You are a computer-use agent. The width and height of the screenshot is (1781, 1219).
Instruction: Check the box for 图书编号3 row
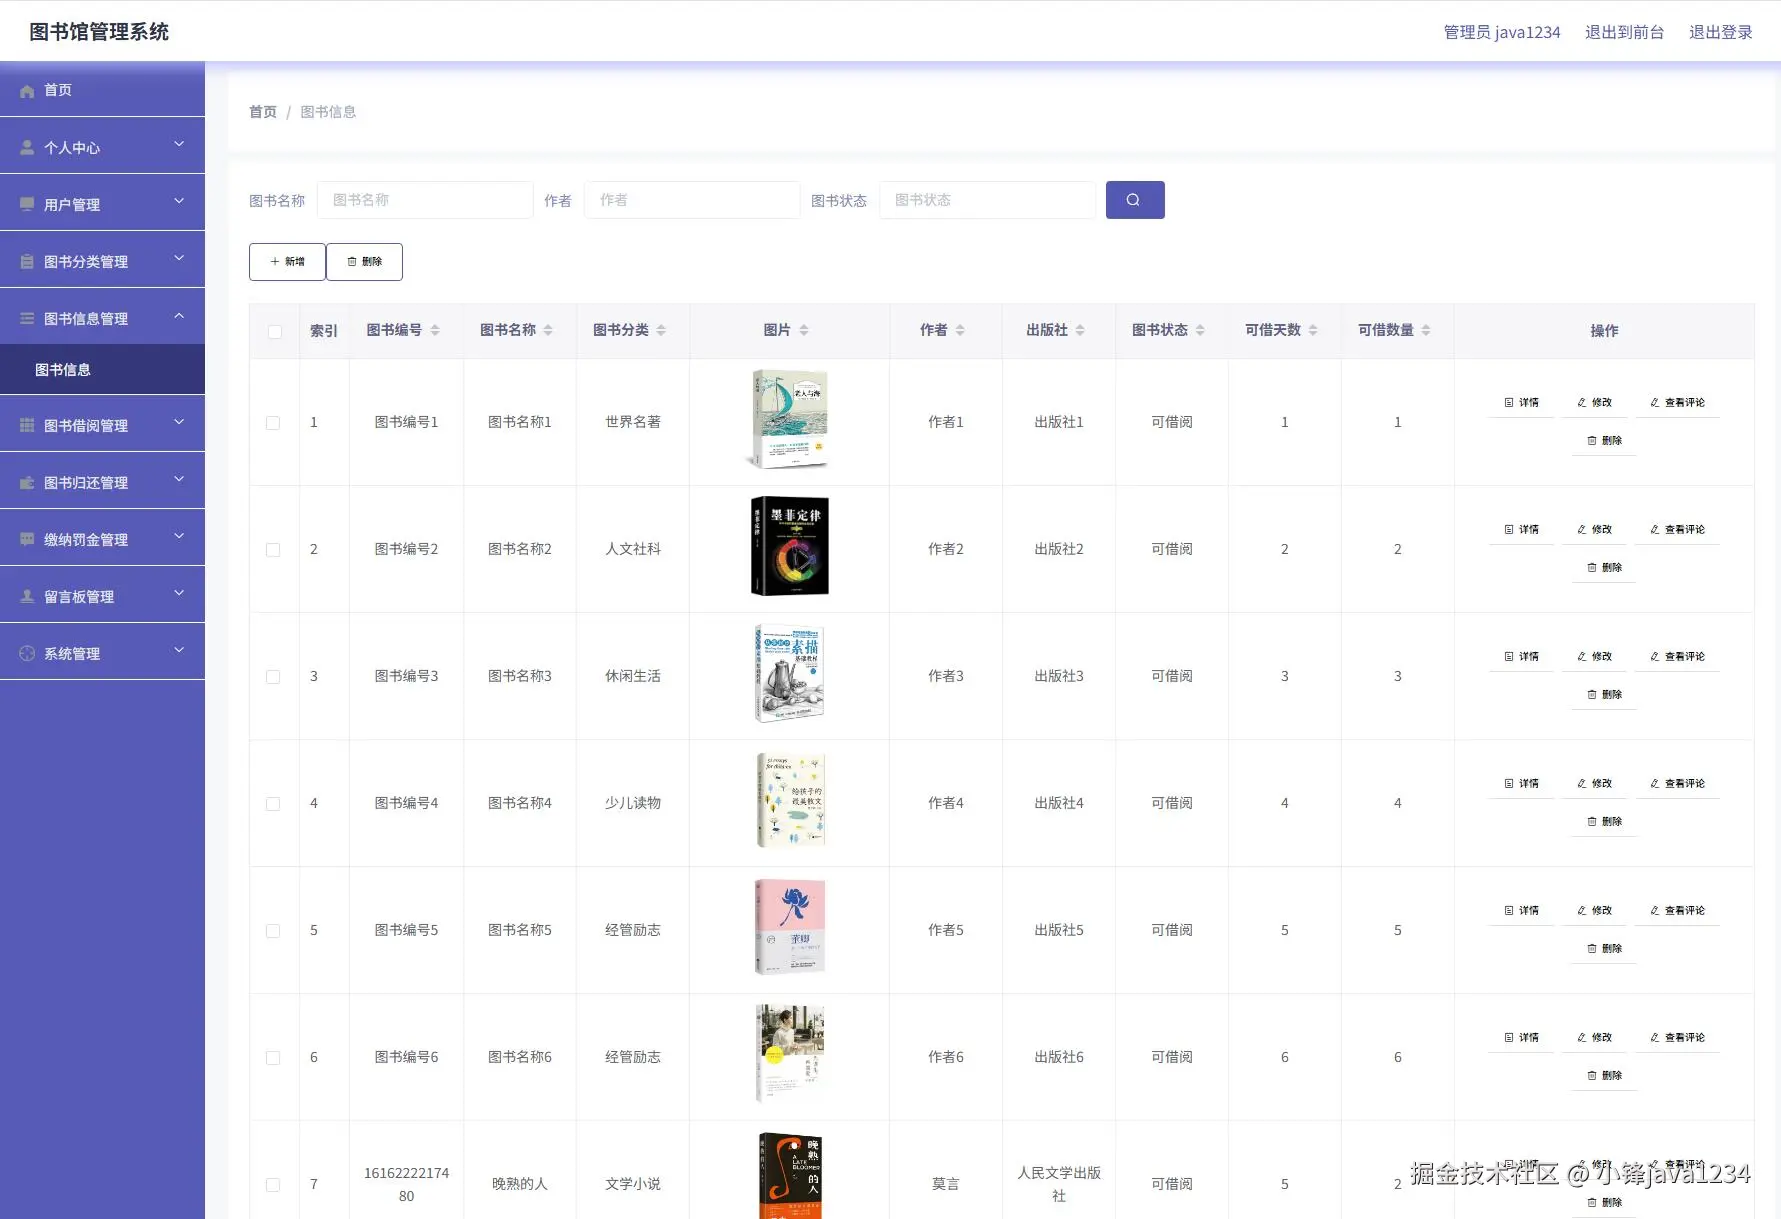[x=273, y=677]
